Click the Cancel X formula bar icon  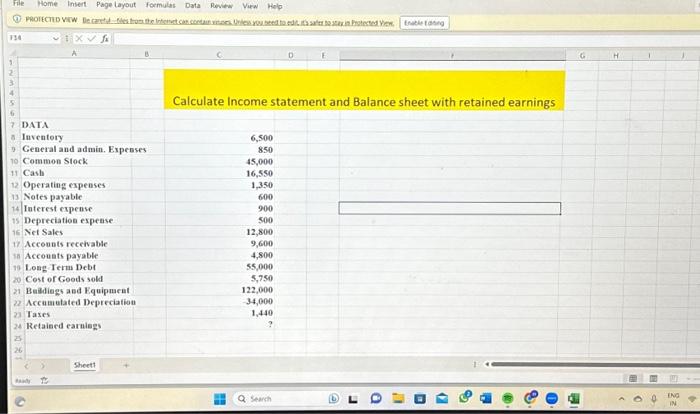[79, 38]
